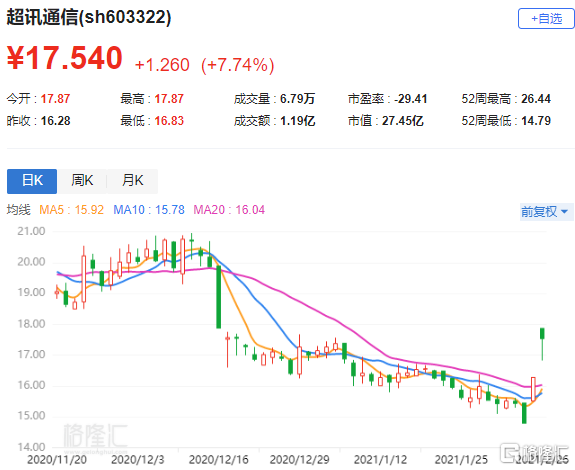This screenshot has width=575, height=470.
Task: Click the 21.00 y-axis label
Action: [31, 231]
